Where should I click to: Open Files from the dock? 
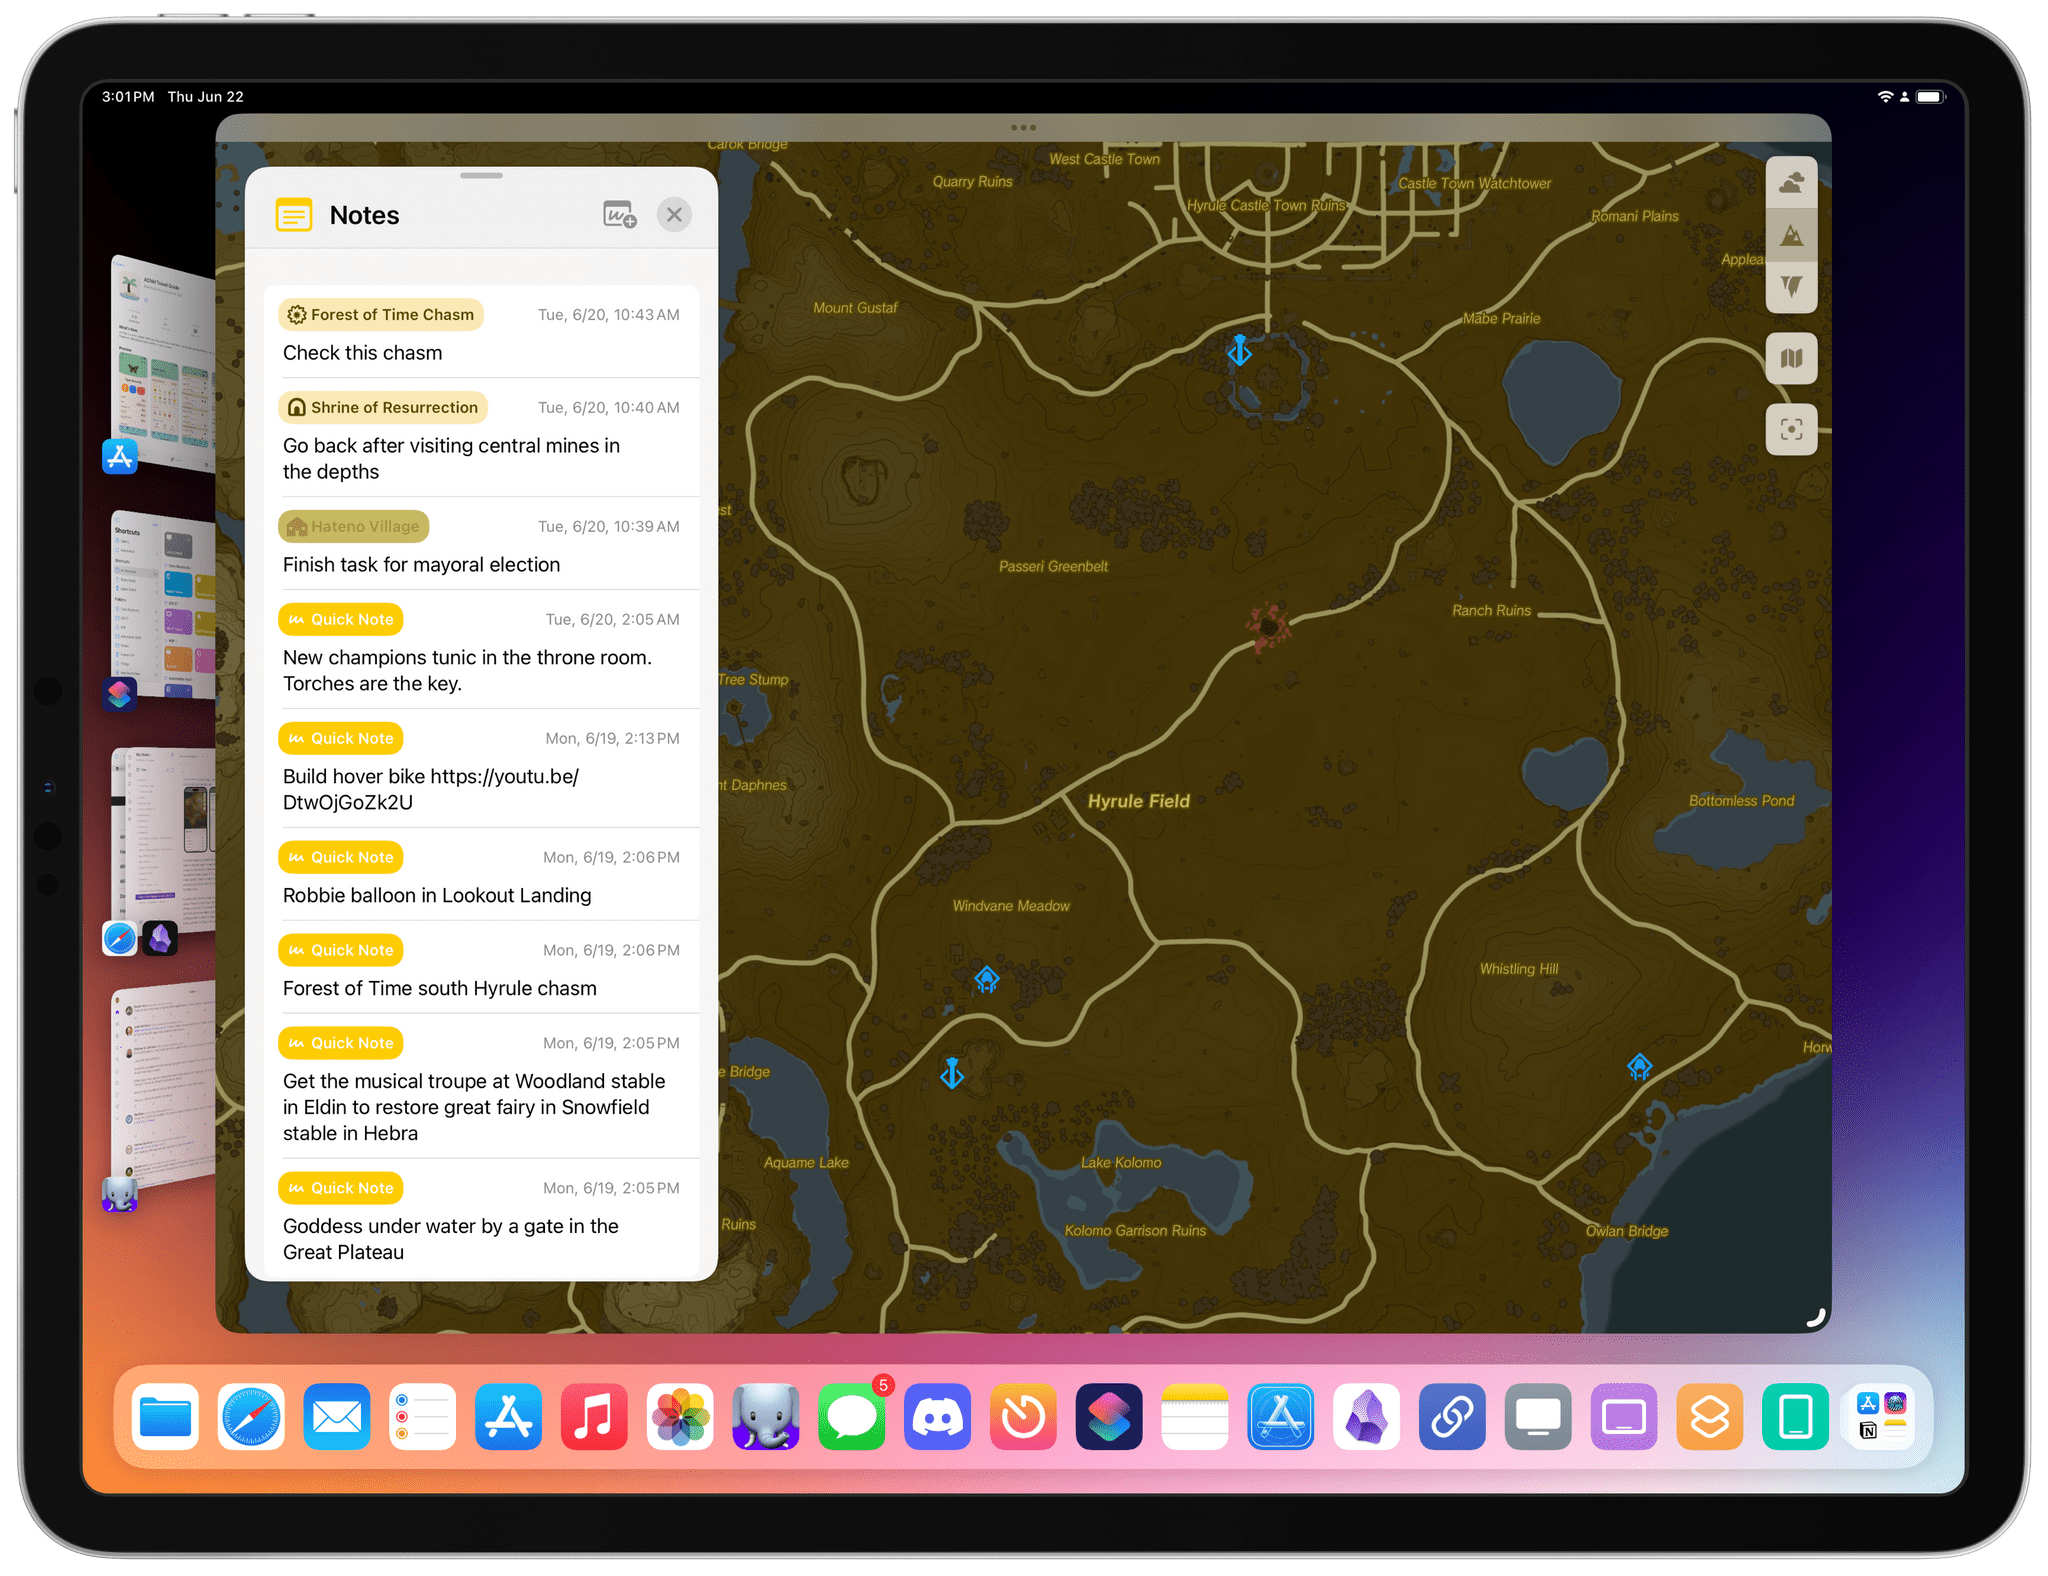pyautogui.click(x=166, y=1417)
